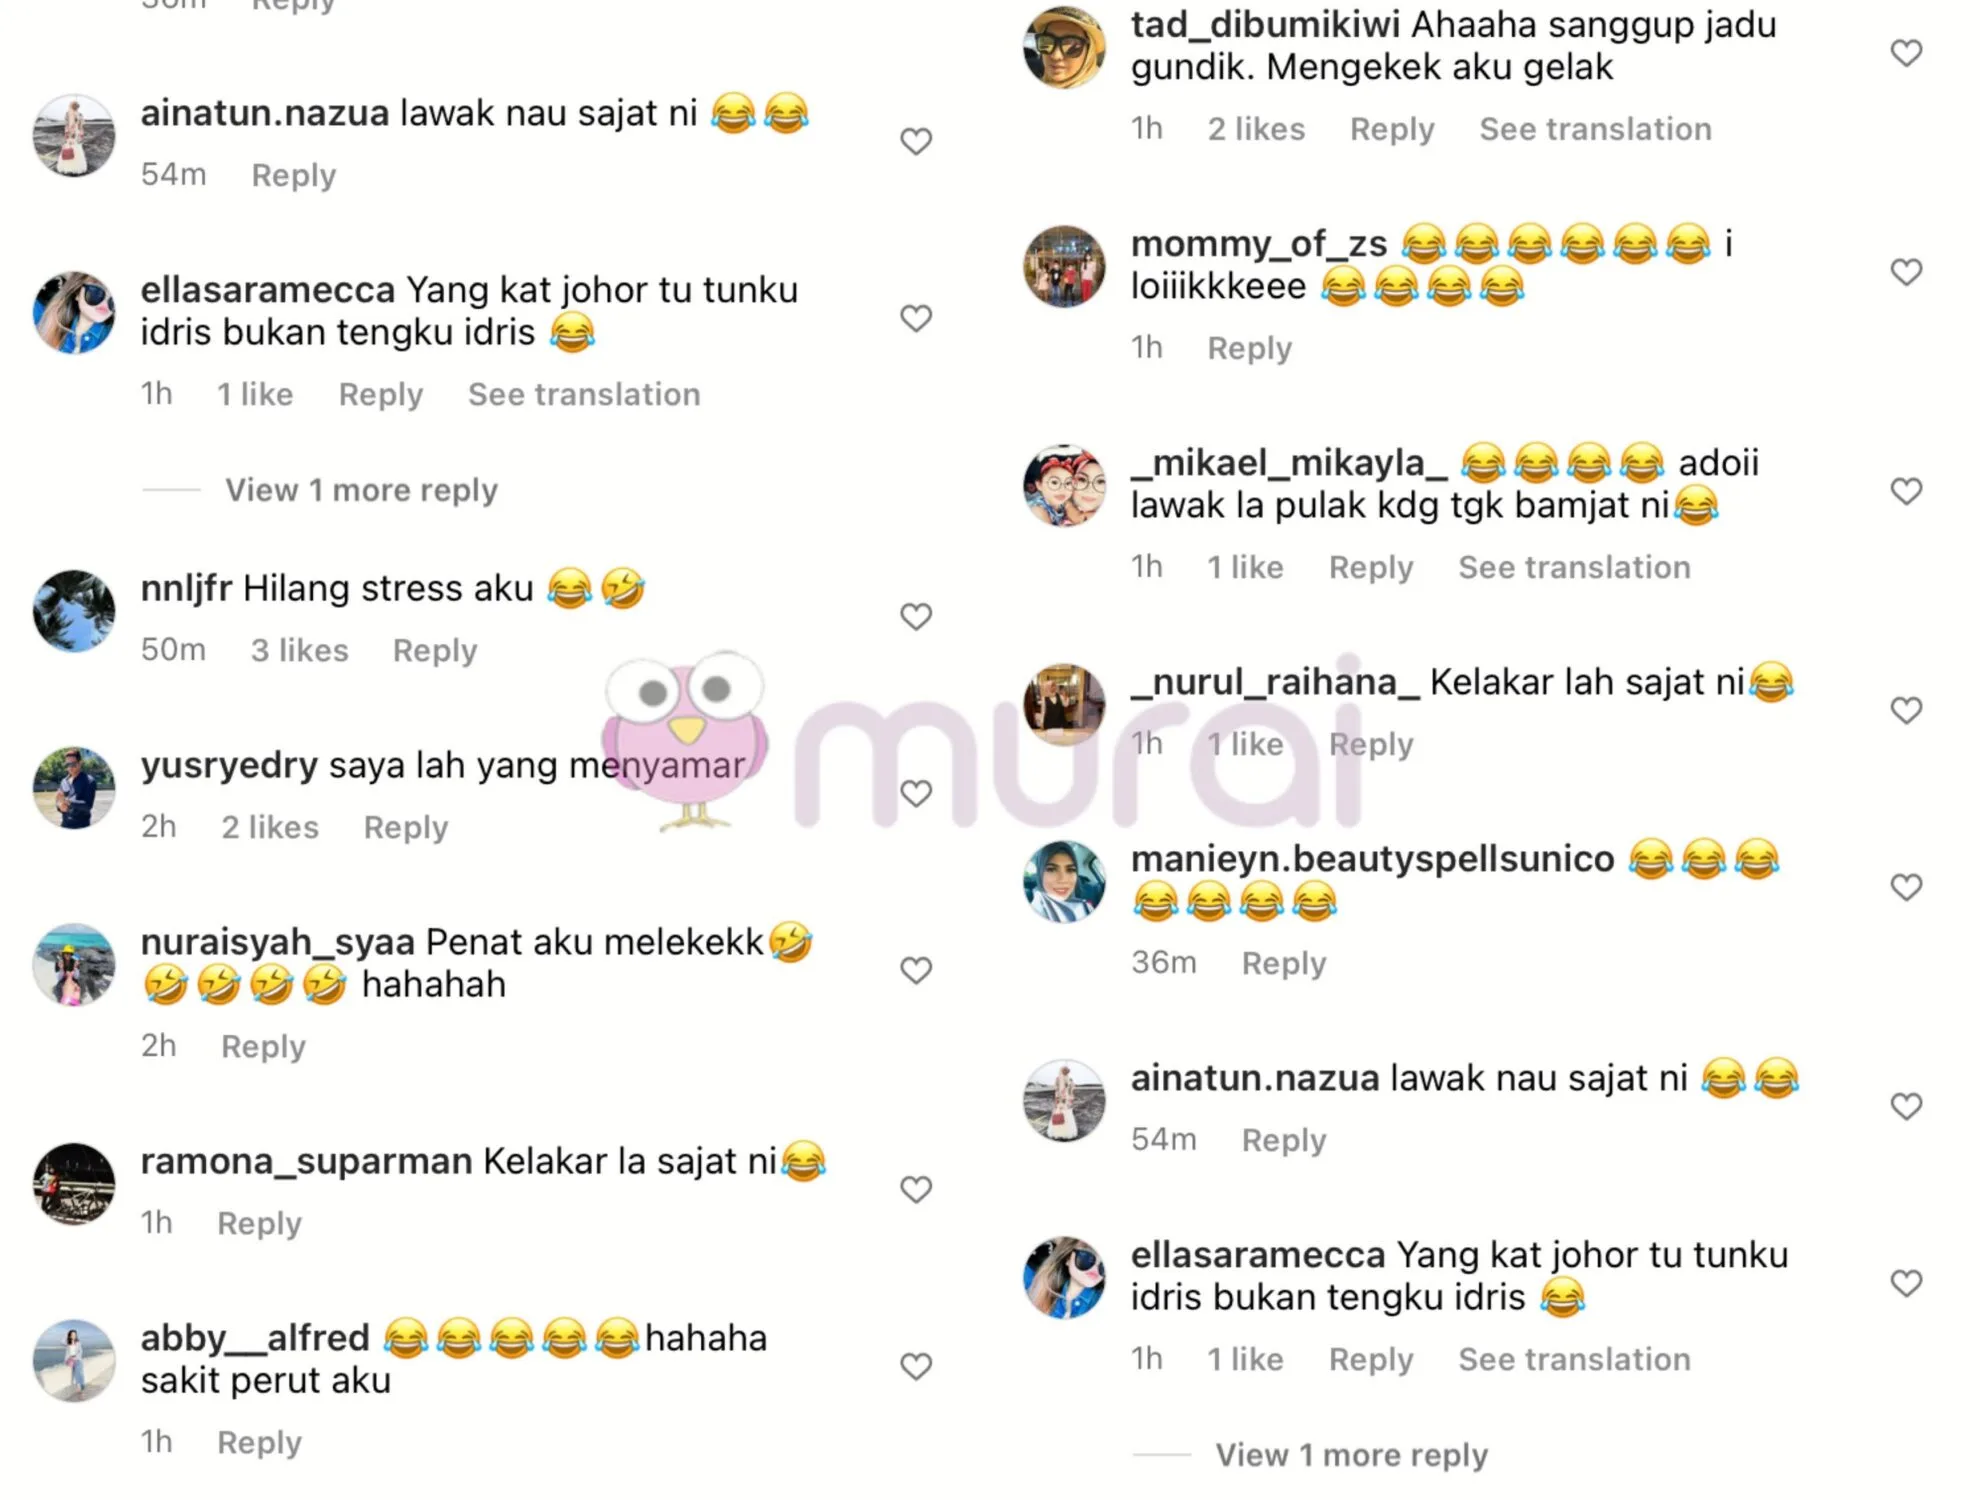Like mommy_of_zs's comment
This screenshot has width=1980, height=1500.
(1907, 272)
